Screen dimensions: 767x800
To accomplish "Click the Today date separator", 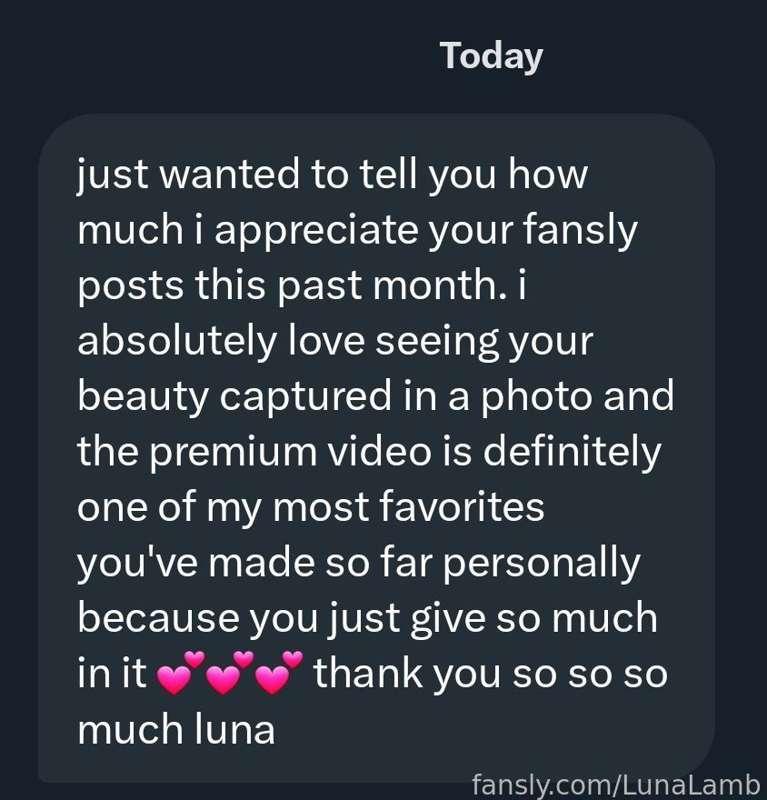I will 491,57.
